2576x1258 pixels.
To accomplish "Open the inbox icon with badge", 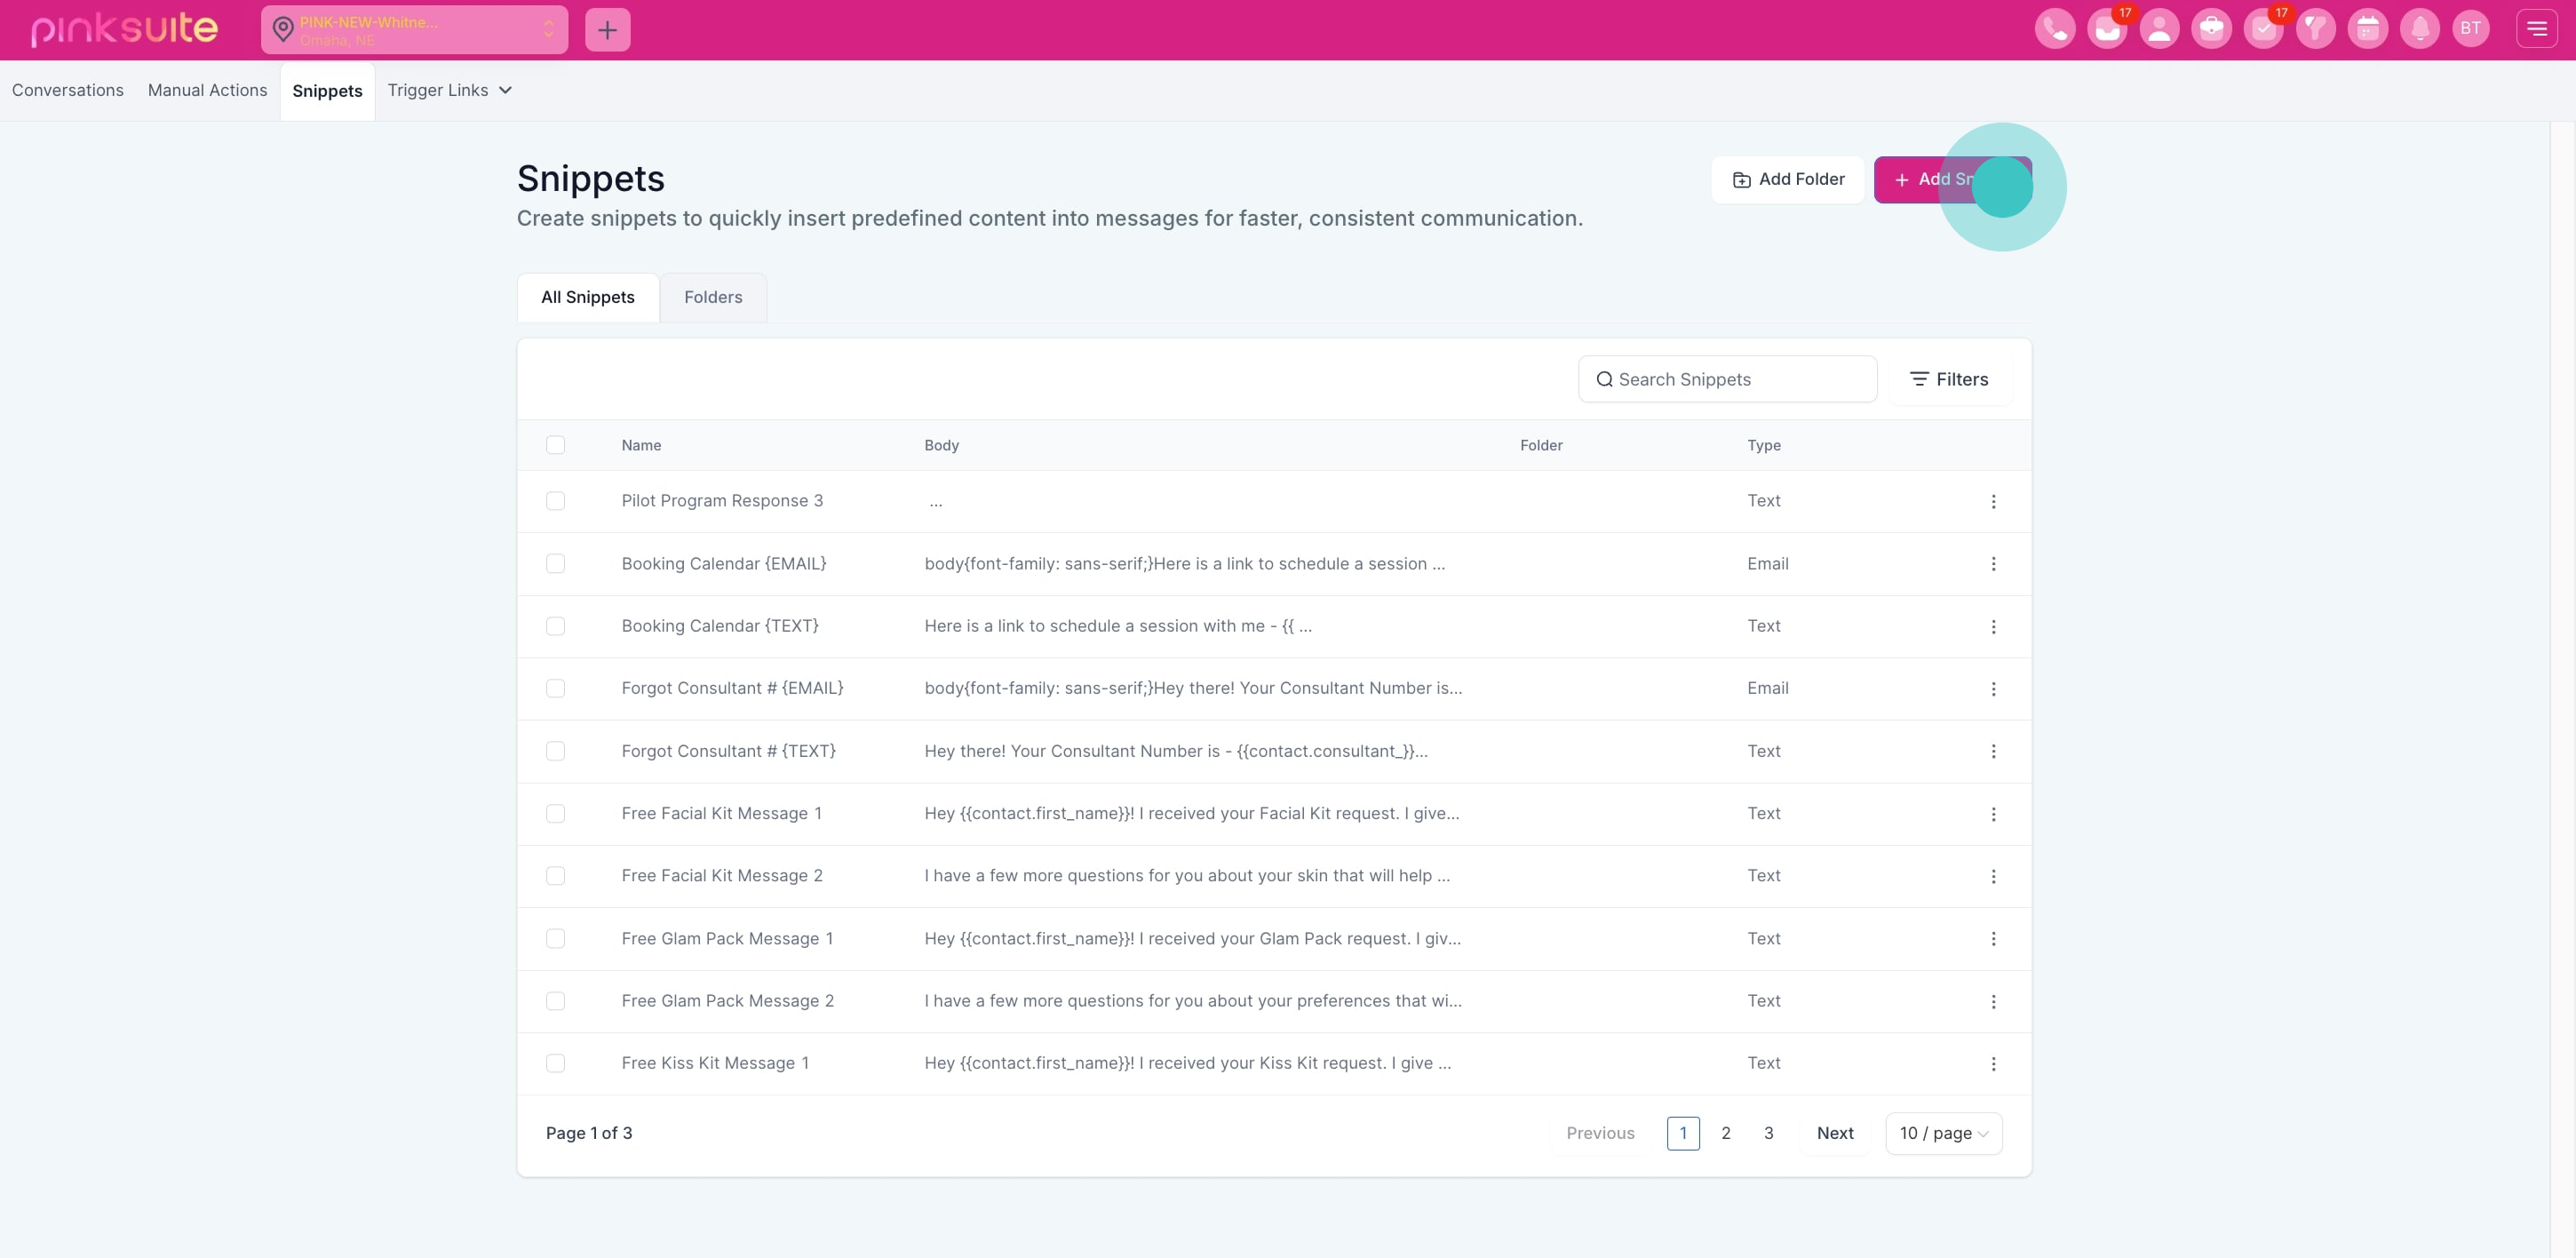I will coord(2106,29).
